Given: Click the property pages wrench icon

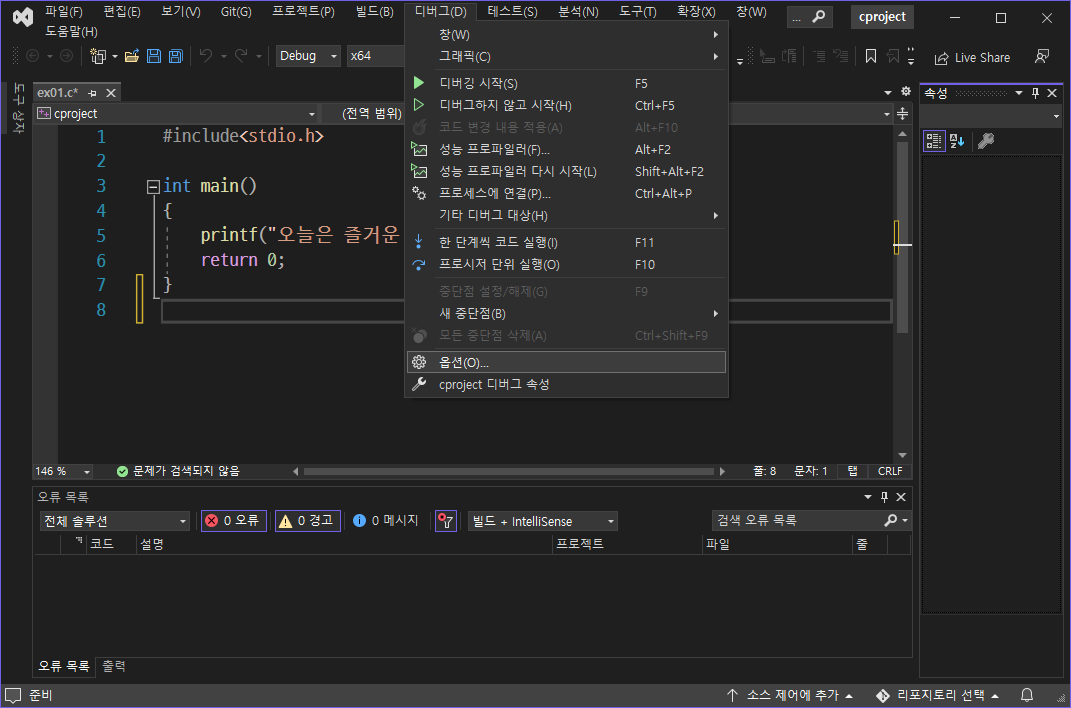Looking at the screenshot, I should tap(986, 141).
